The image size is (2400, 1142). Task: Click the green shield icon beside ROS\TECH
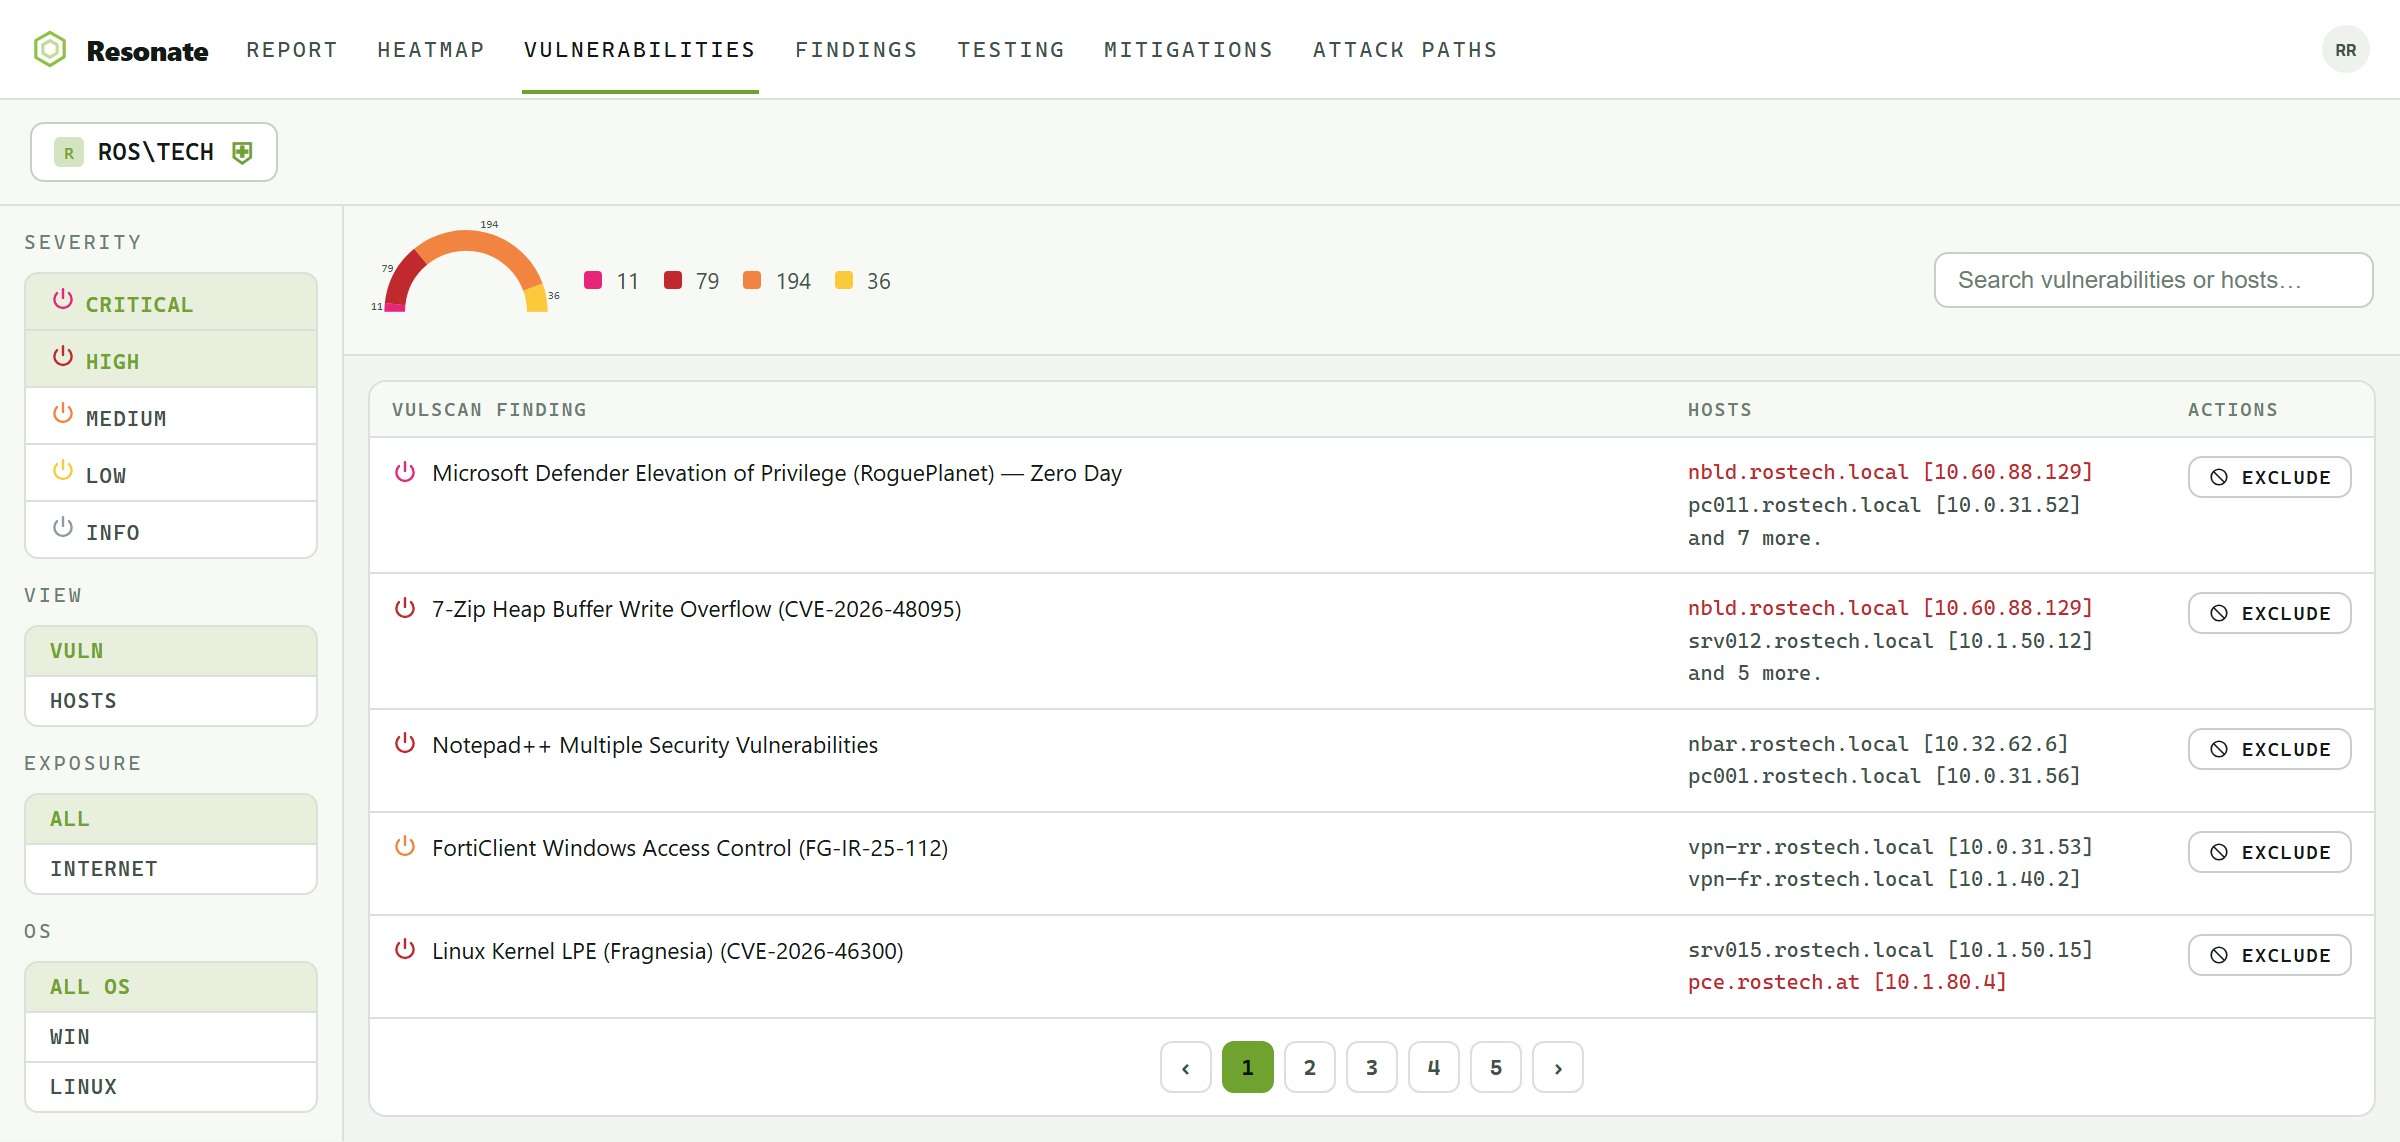pos(242,152)
